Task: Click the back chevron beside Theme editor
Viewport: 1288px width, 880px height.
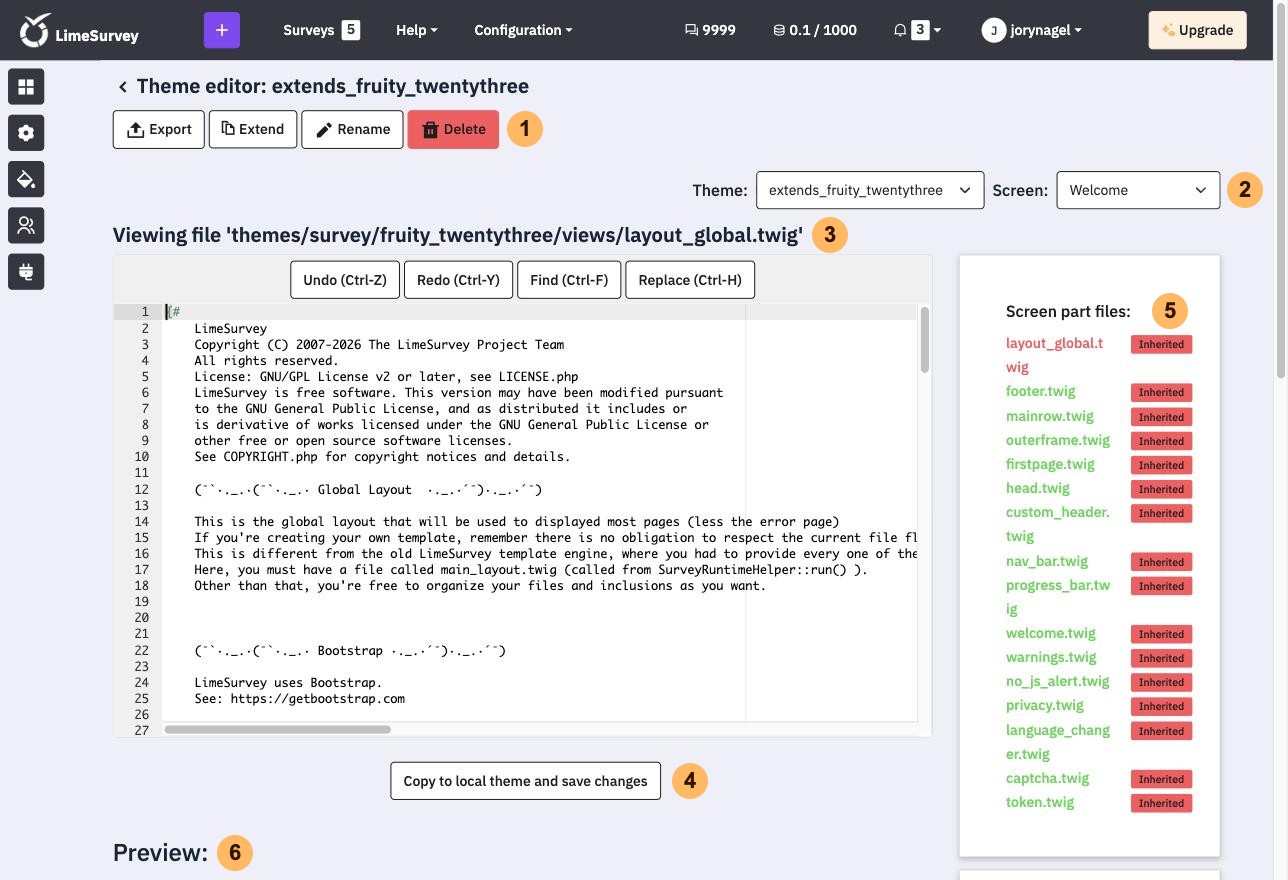Action: tap(123, 87)
